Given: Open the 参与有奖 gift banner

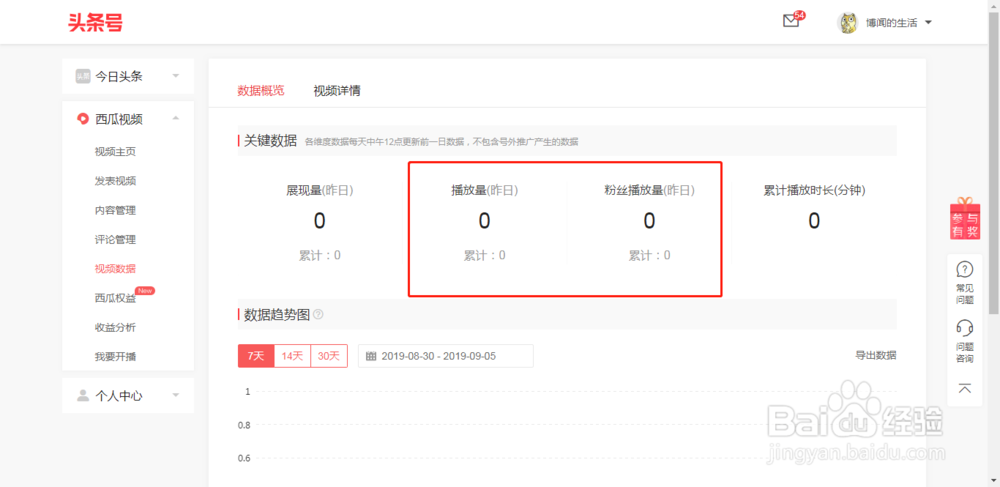Looking at the screenshot, I should pos(965,219).
